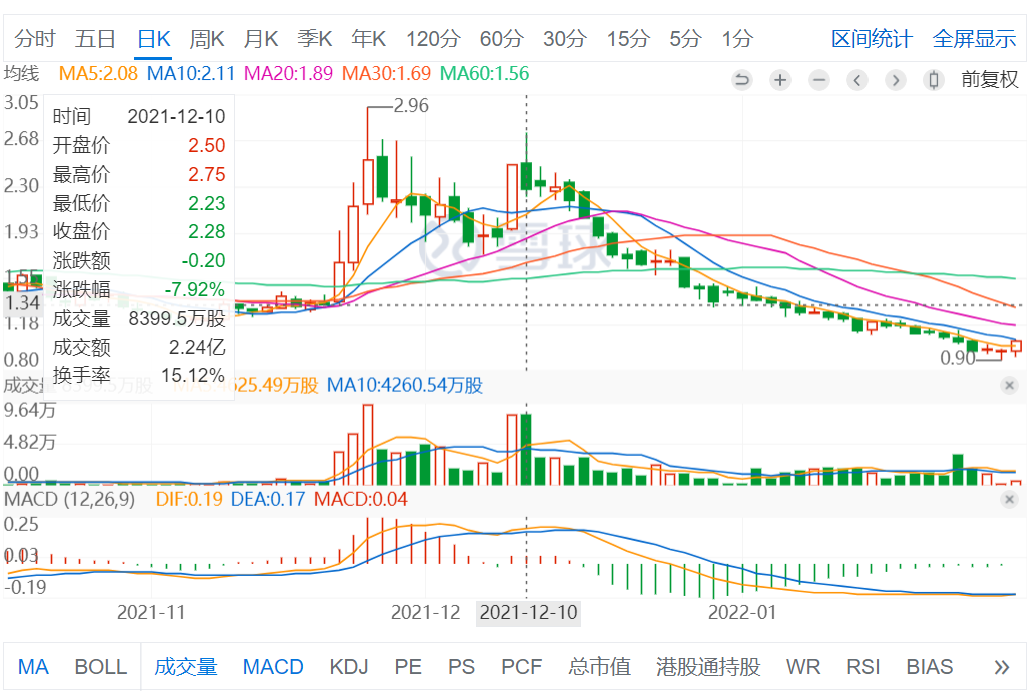Select the 60分 timeframe tab

pos(501,39)
